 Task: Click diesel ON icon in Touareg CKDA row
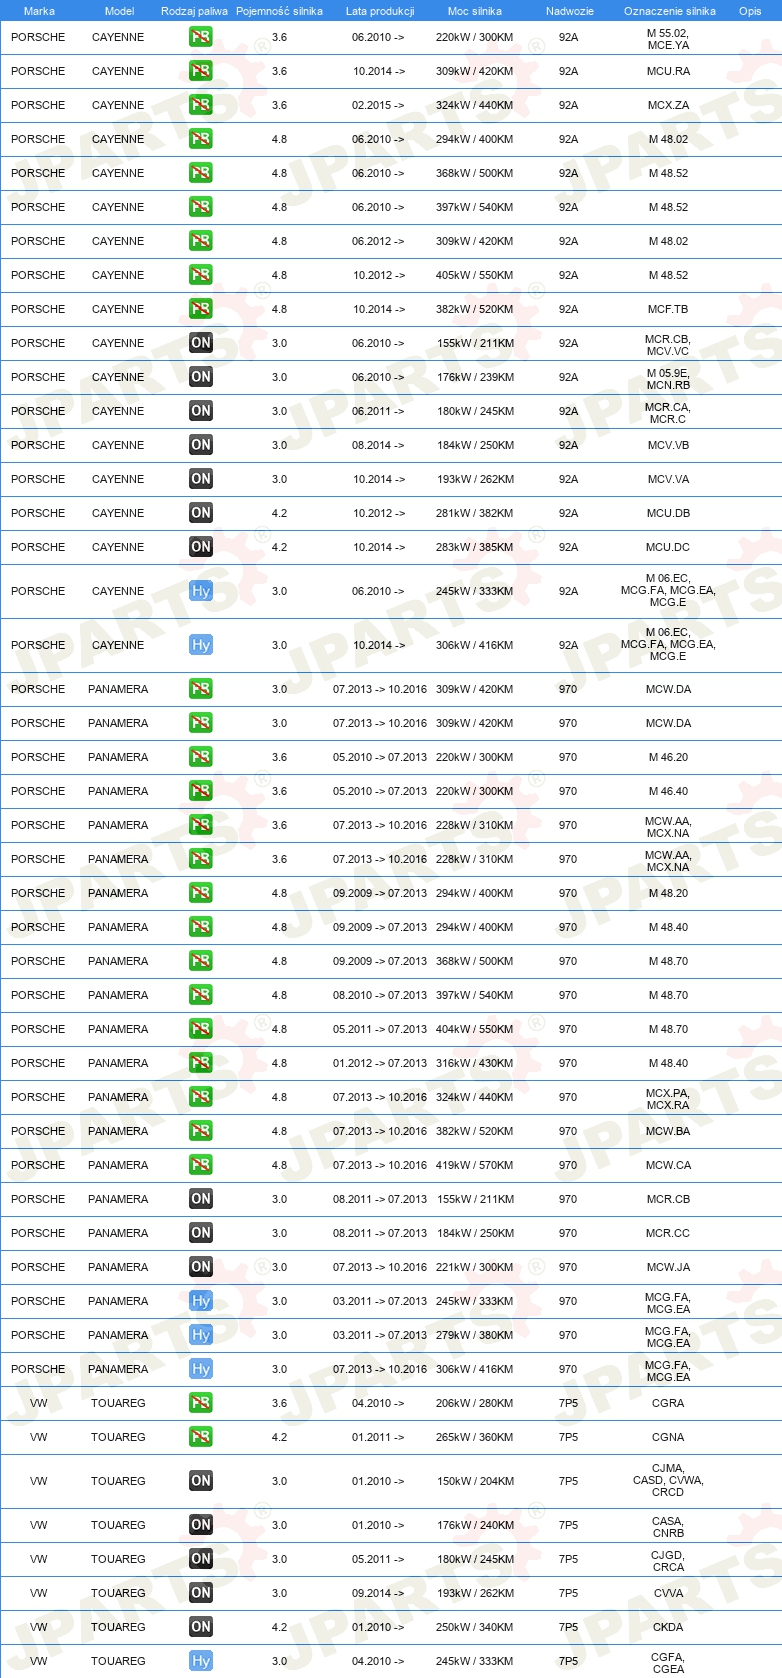pyautogui.click(x=201, y=1627)
